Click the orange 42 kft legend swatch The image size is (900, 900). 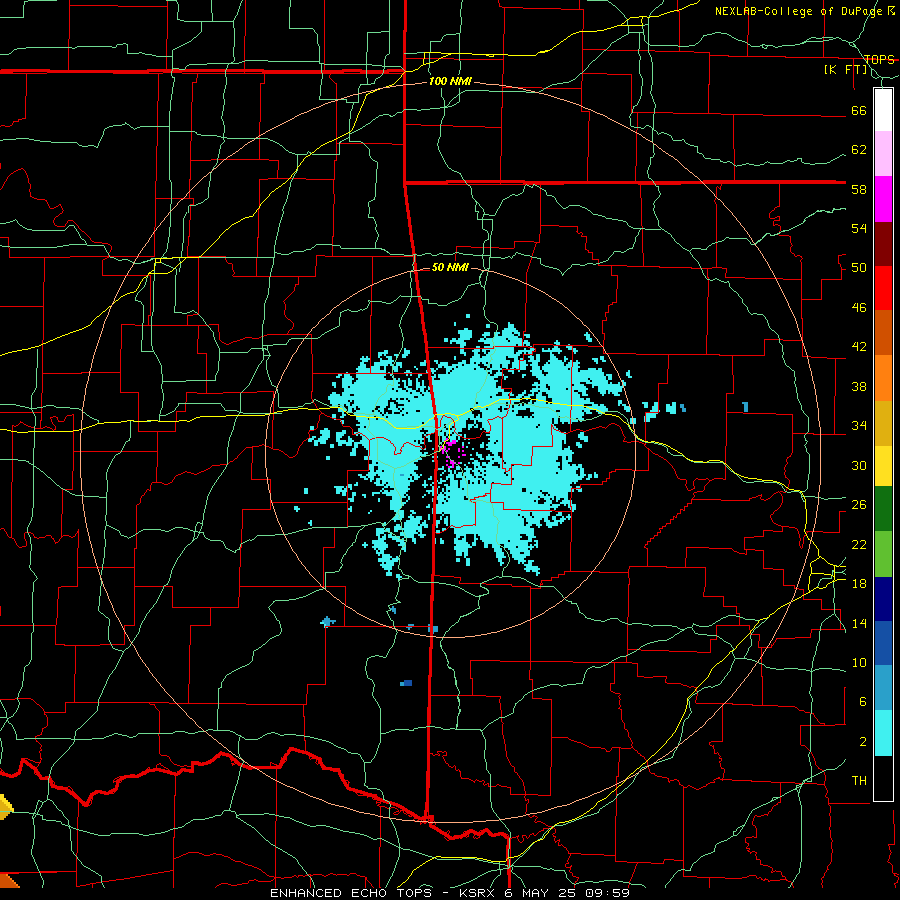[x=883, y=378]
